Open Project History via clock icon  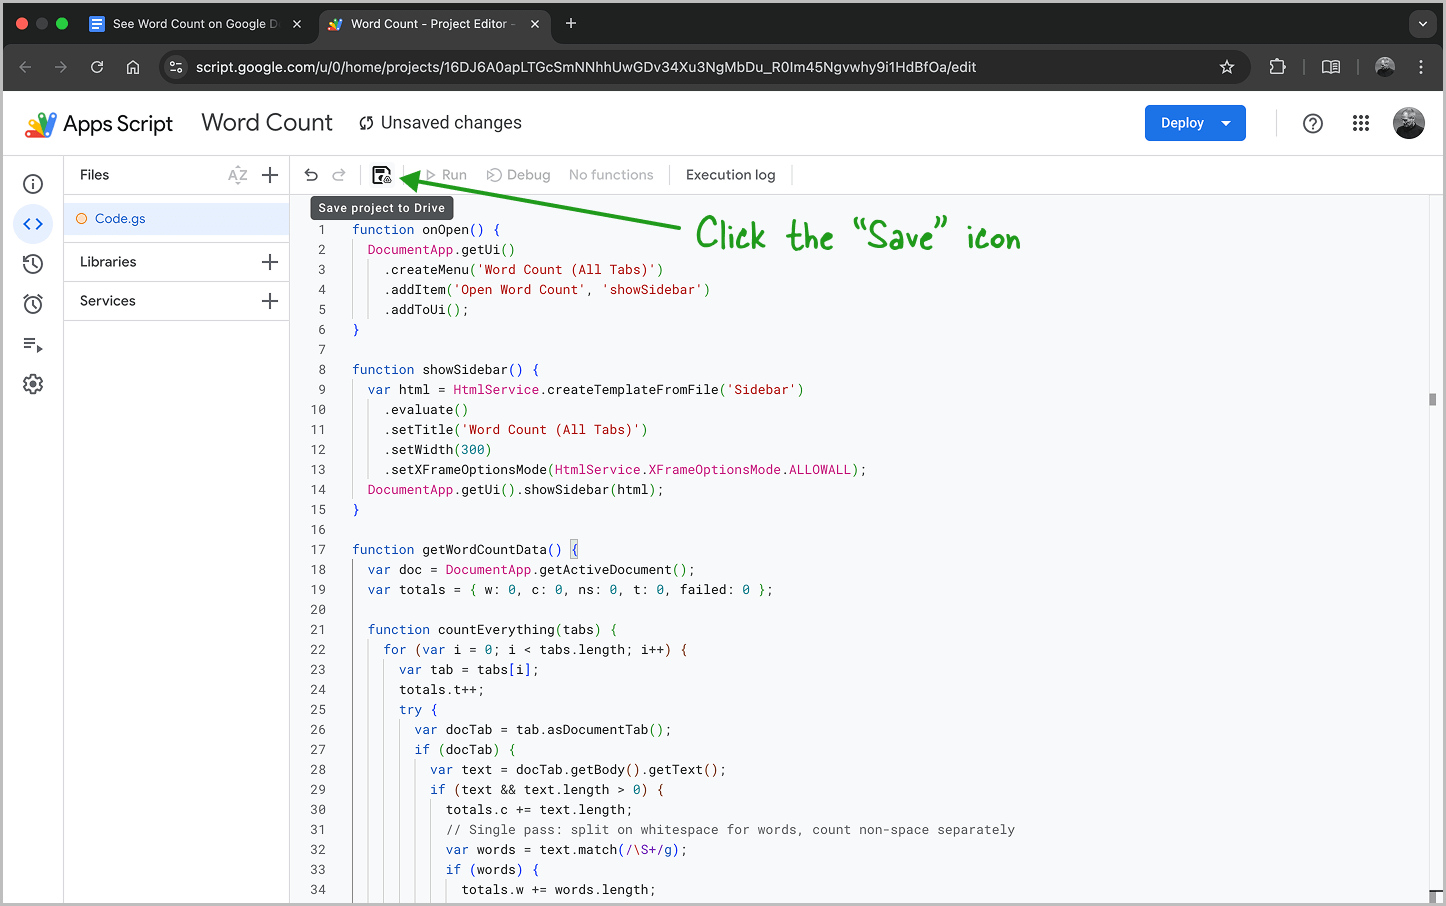click(33, 263)
